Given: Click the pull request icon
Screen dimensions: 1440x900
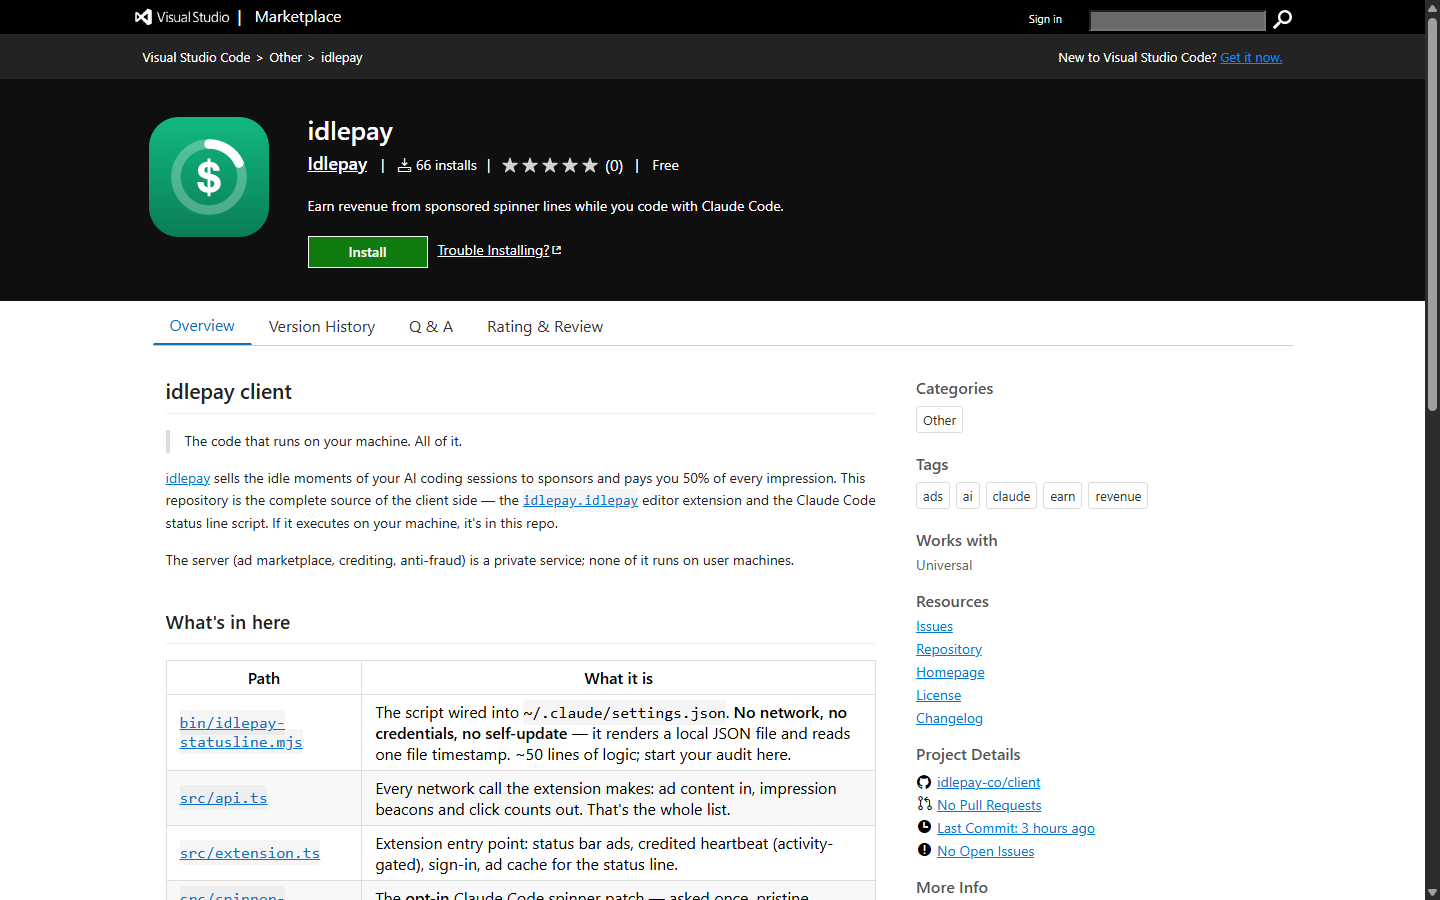Looking at the screenshot, I should pyautogui.click(x=924, y=804).
